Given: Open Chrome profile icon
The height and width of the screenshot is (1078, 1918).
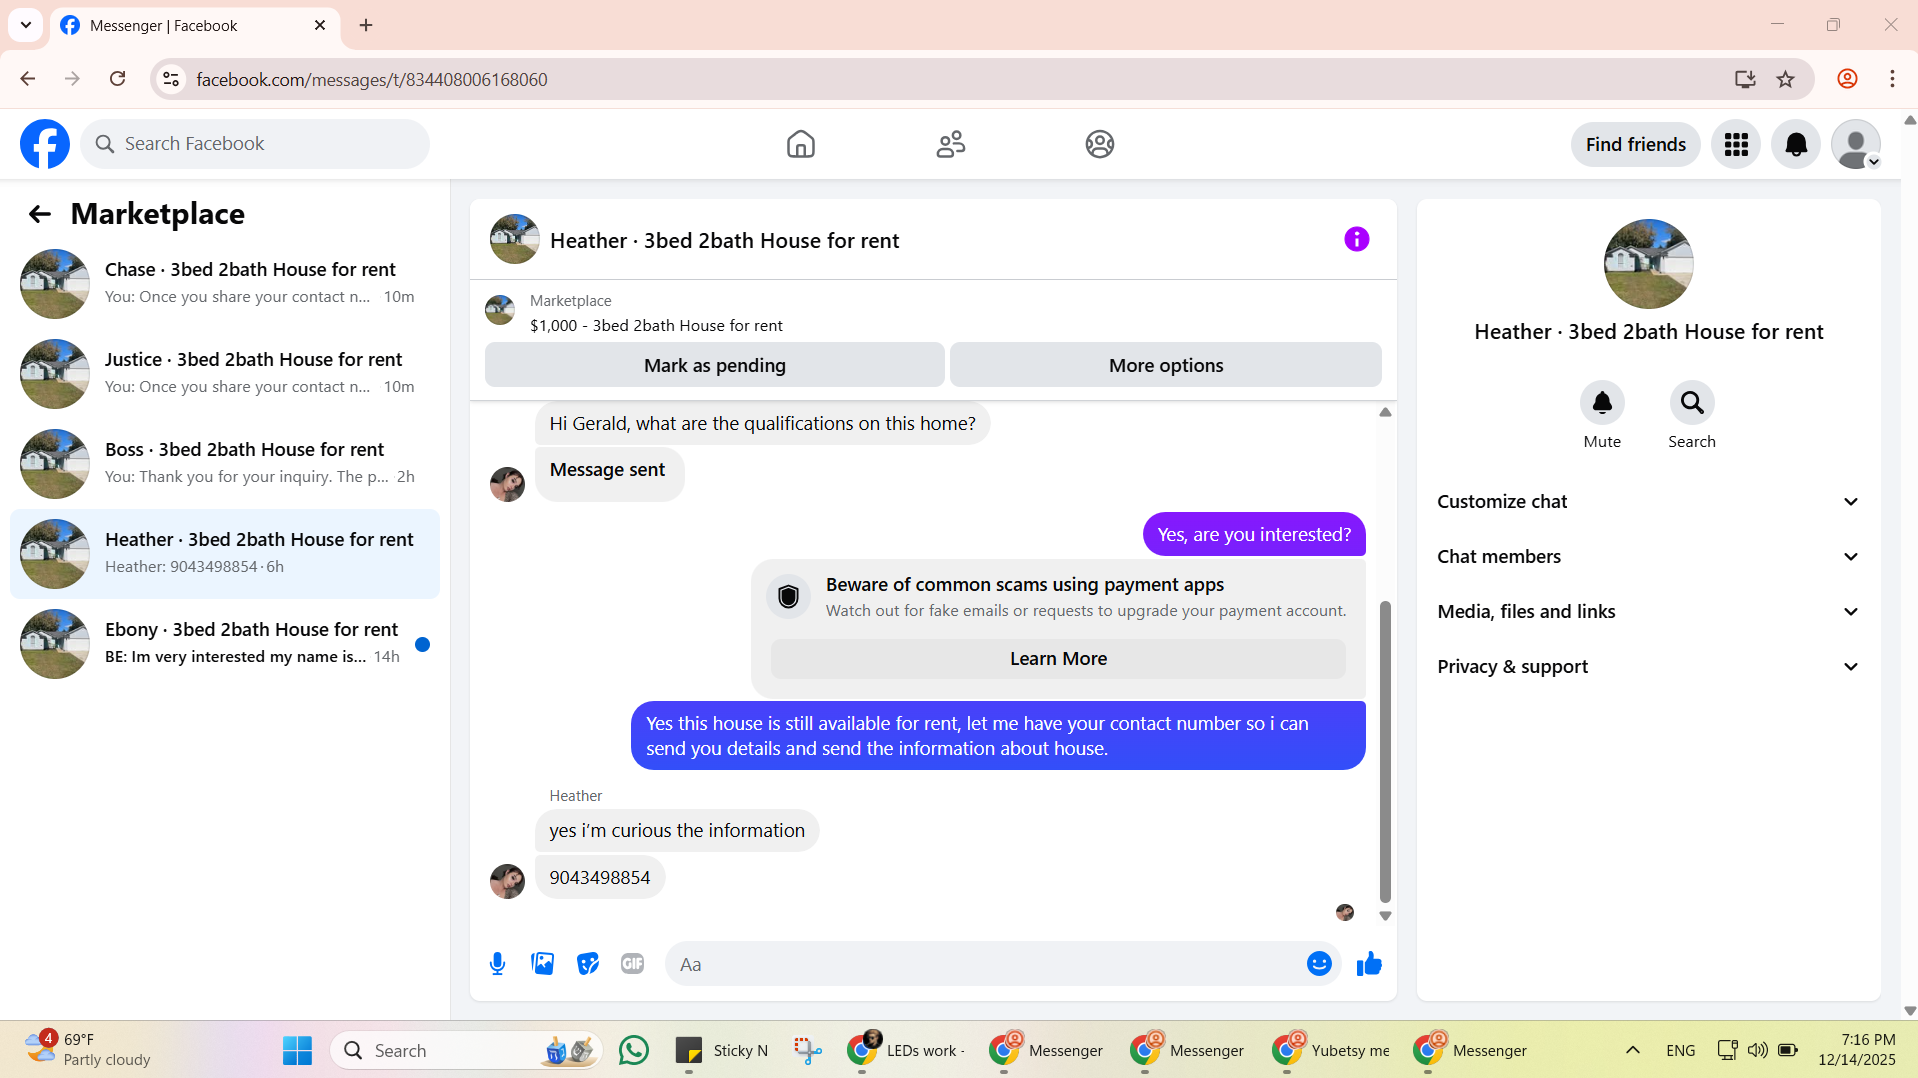Looking at the screenshot, I should [1847, 79].
